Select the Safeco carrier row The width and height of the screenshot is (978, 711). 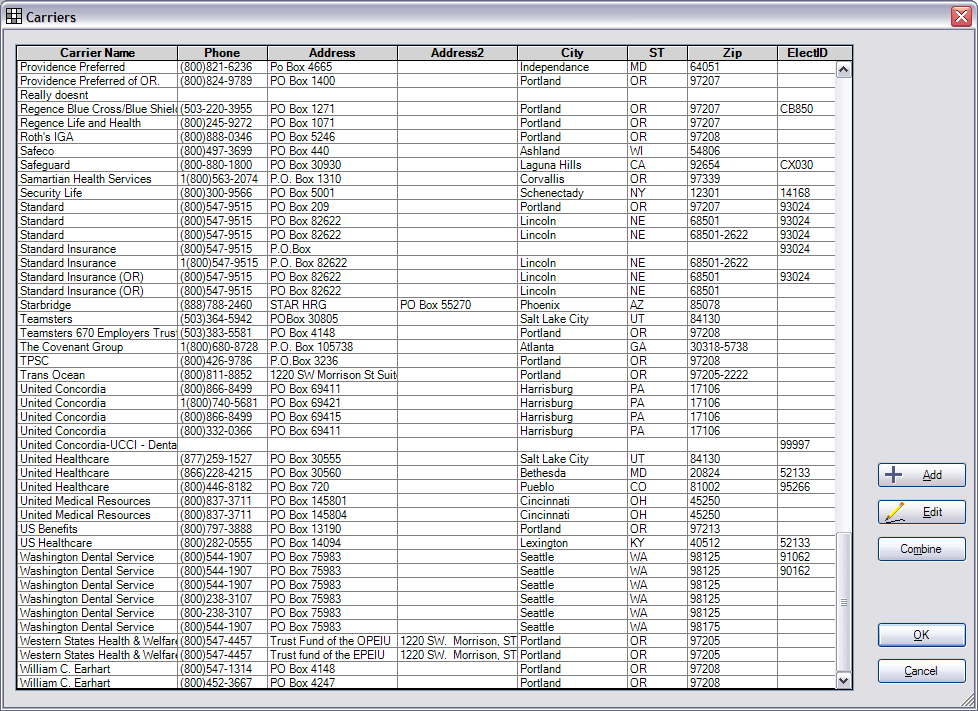[426, 151]
